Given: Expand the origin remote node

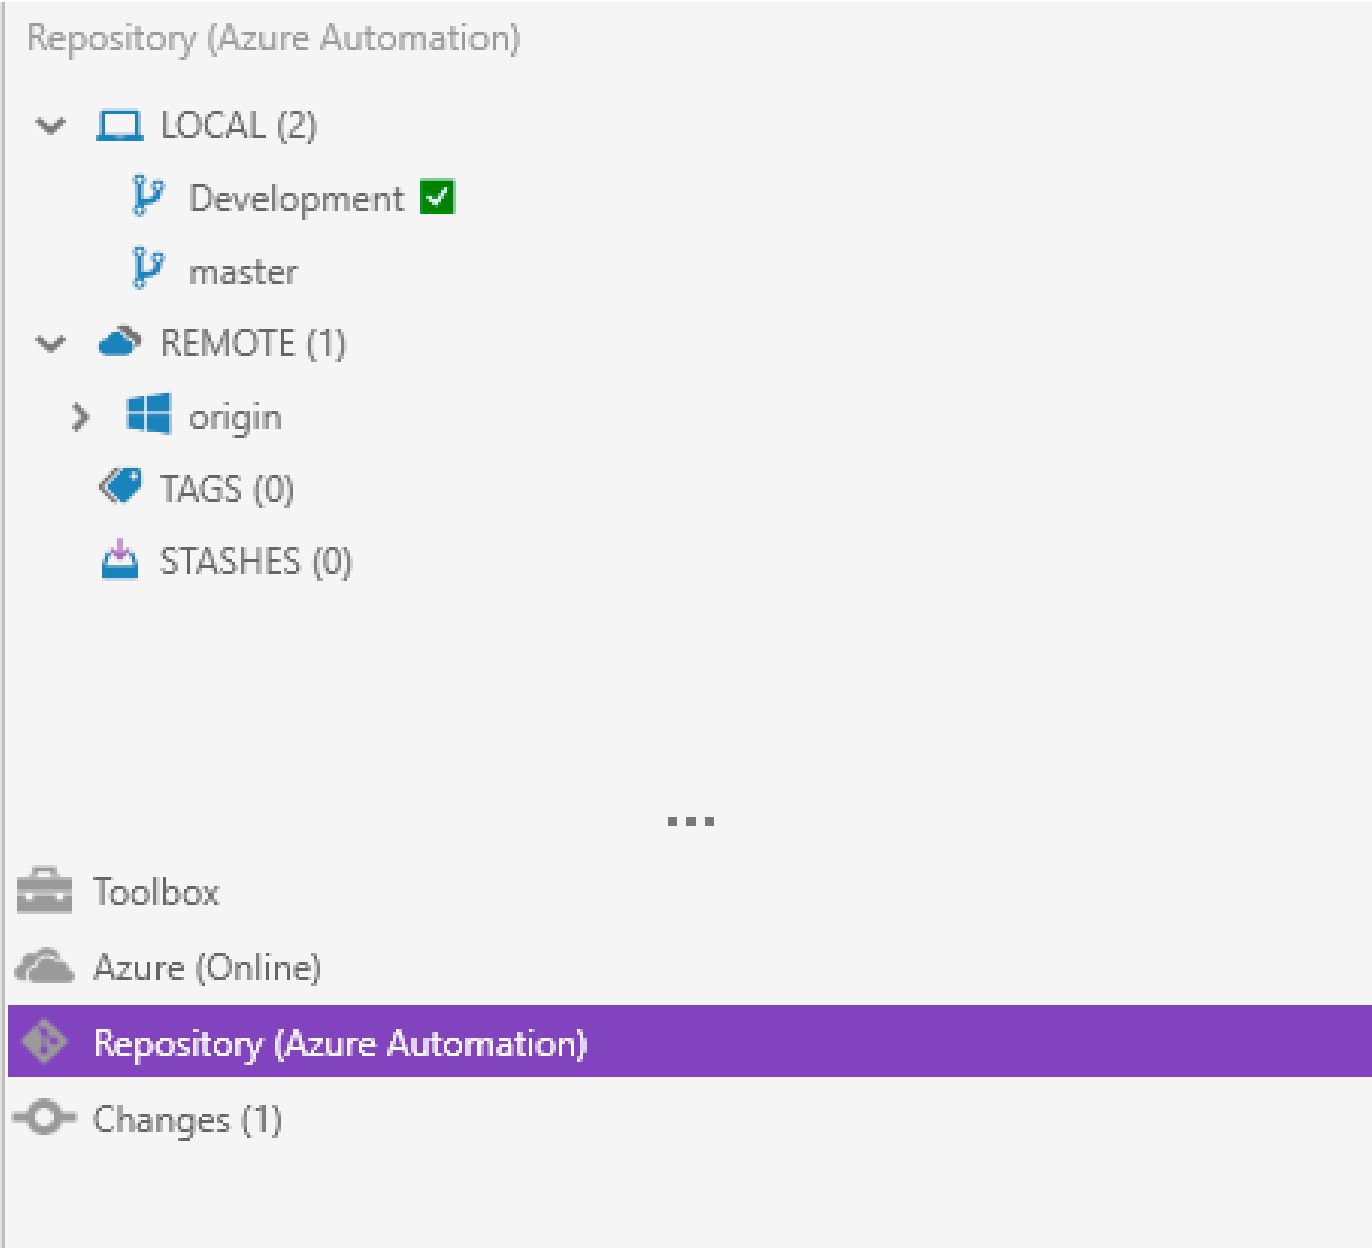Looking at the screenshot, I should click(x=80, y=416).
